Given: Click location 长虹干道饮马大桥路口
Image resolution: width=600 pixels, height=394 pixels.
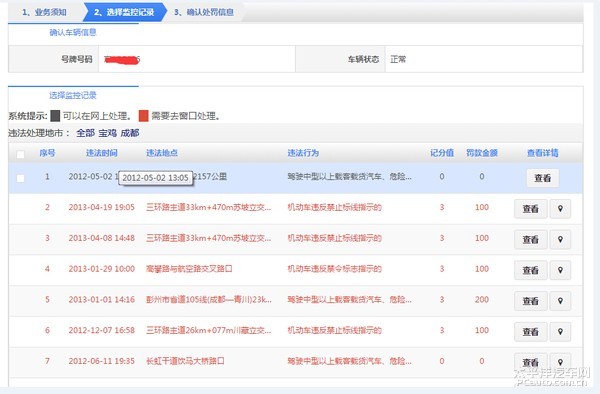Looking at the screenshot, I should click(185, 361).
